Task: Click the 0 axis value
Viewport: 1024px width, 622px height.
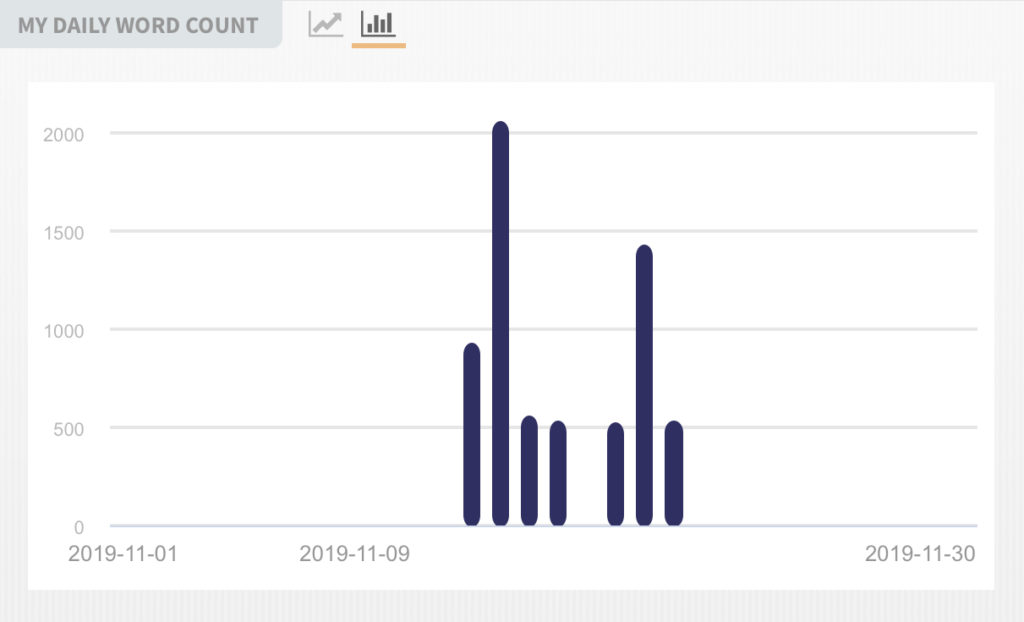Action: (x=79, y=527)
